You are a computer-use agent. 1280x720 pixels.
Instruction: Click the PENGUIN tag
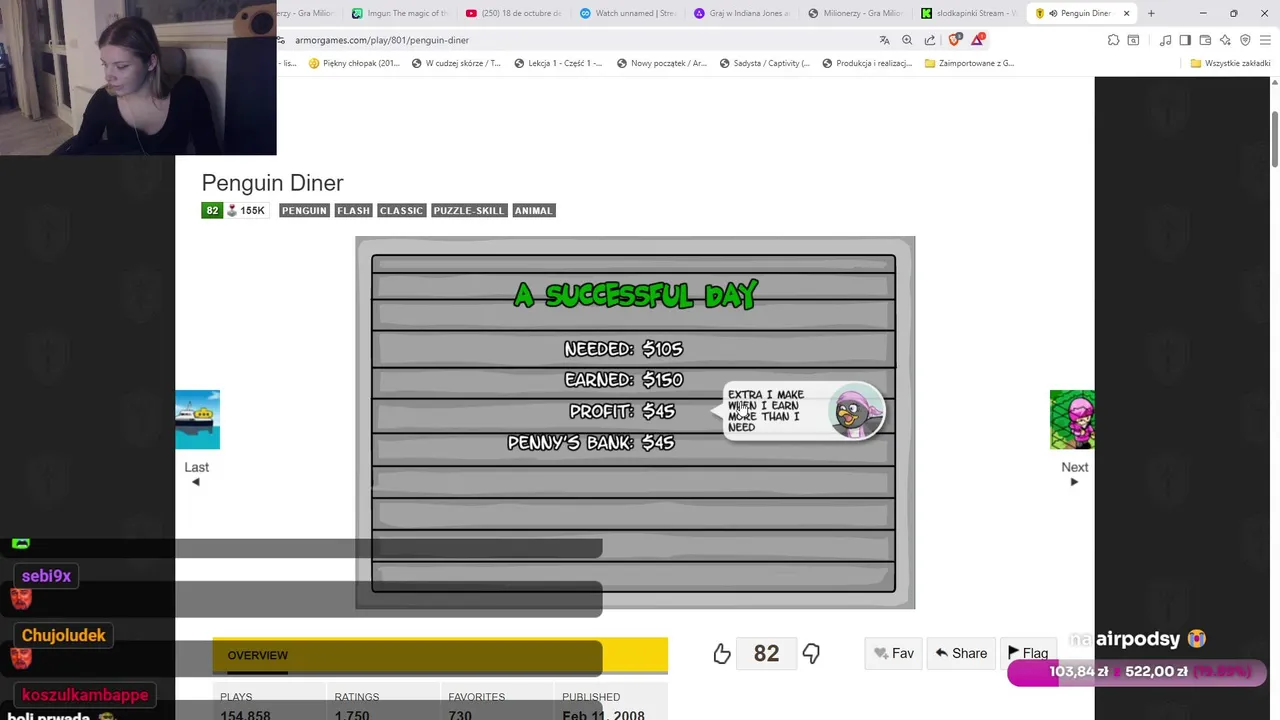304,210
